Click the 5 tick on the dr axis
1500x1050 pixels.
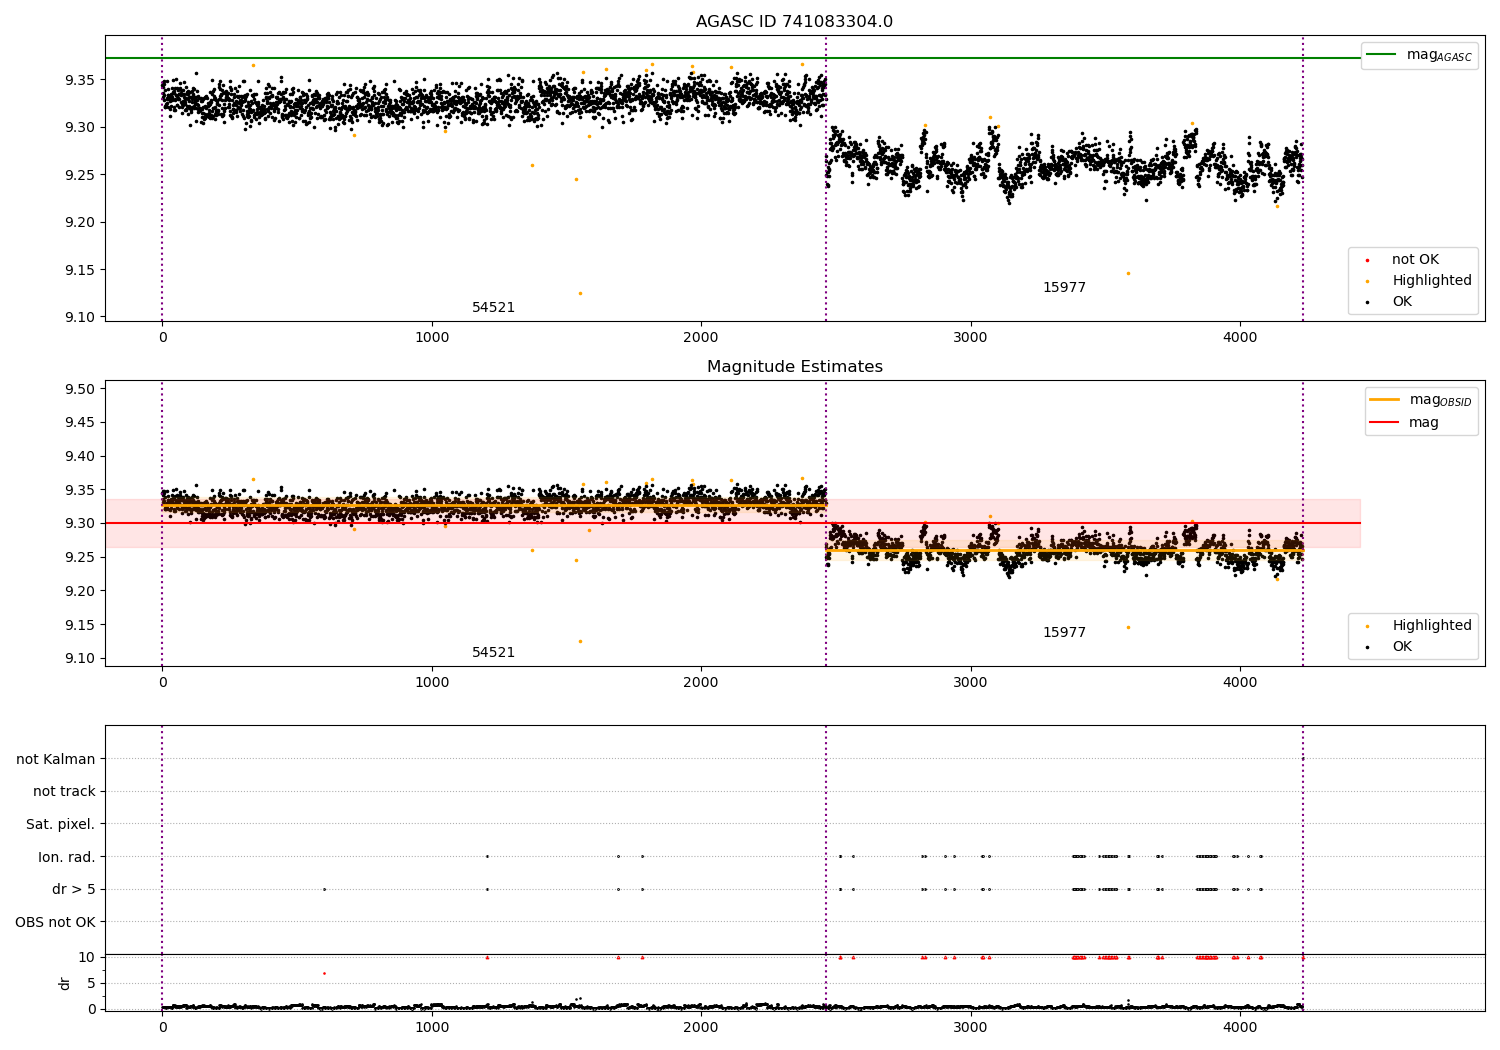tap(91, 983)
